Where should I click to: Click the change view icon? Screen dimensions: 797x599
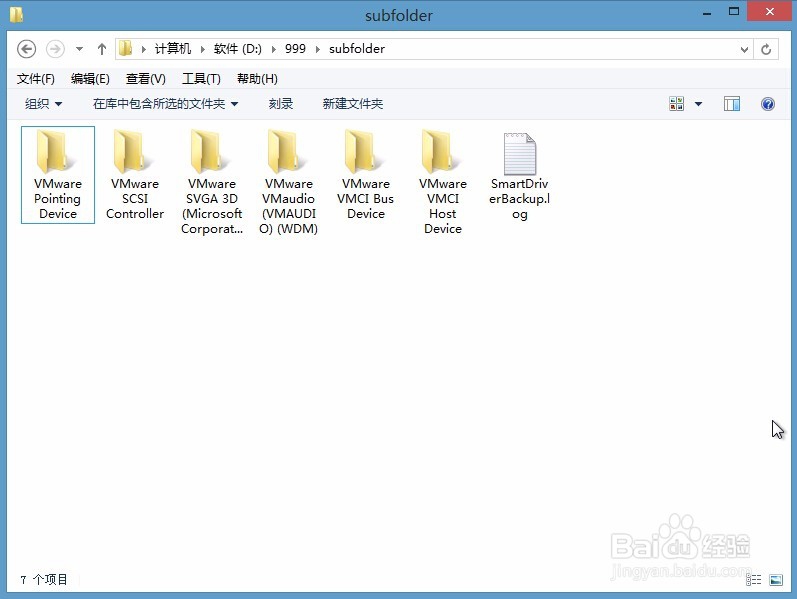tap(677, 104)
